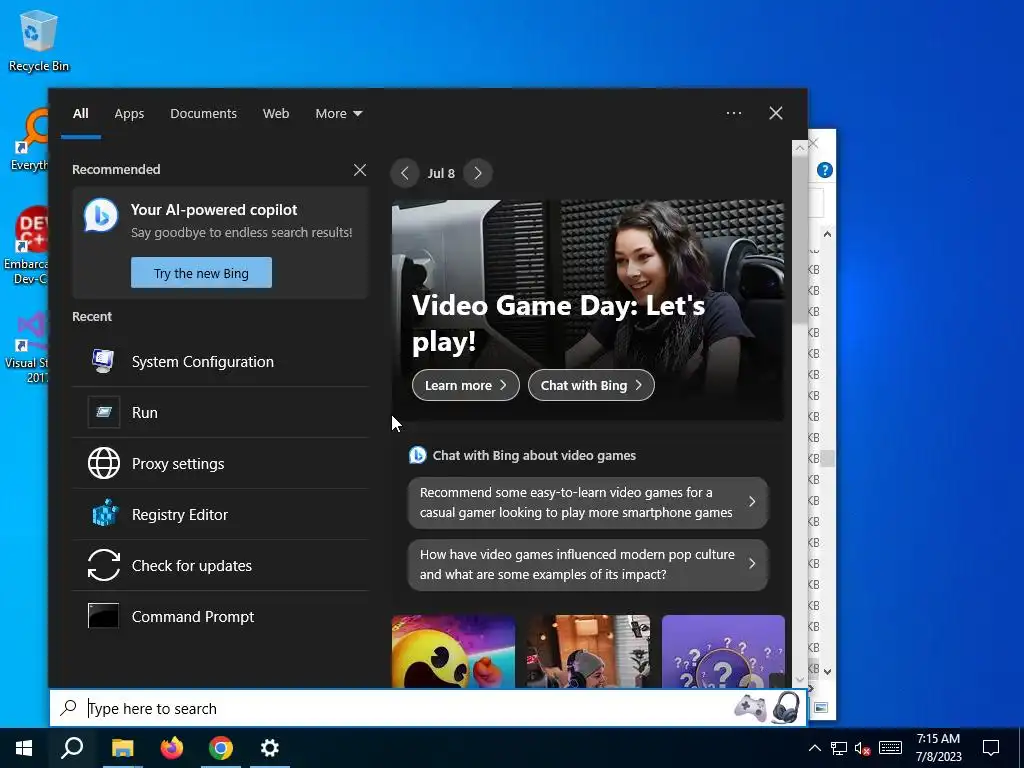Click the network tray icon
Image resolution: width=1024 pixels, height=768 pixels.
839,748
